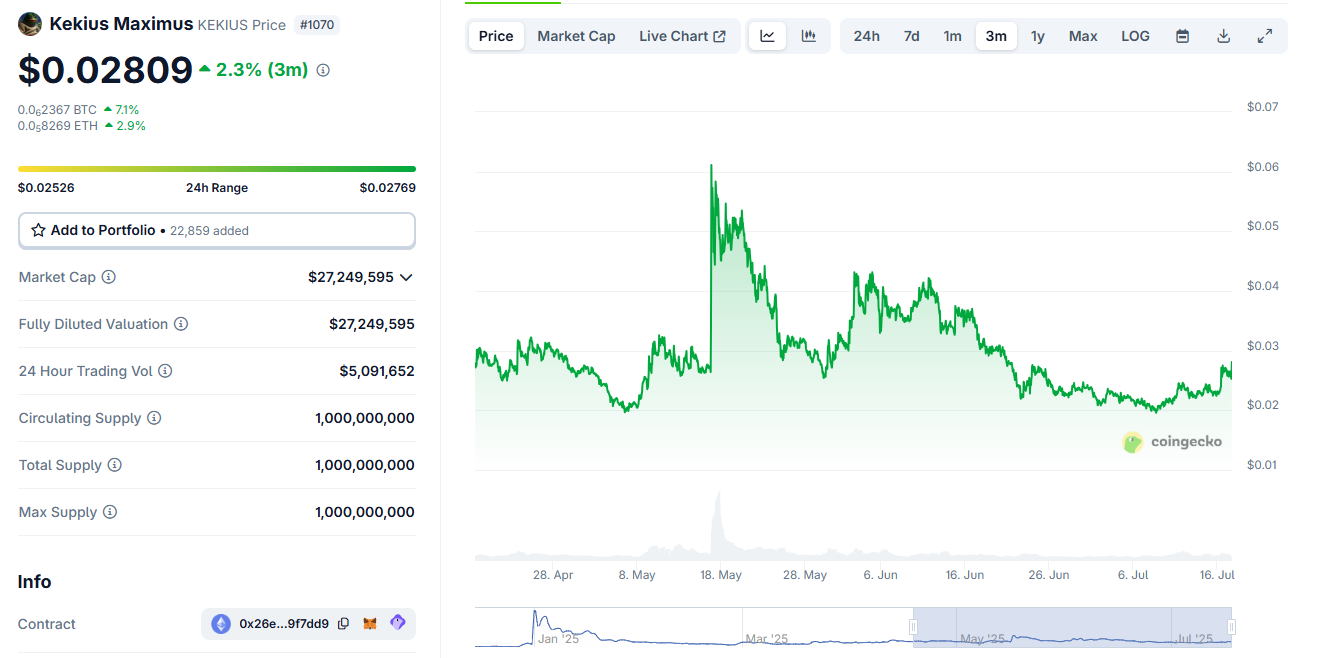Toggle LOG scale on the chart
The height and width of the screenshot is (658, 1323).
coord(1134,35)
